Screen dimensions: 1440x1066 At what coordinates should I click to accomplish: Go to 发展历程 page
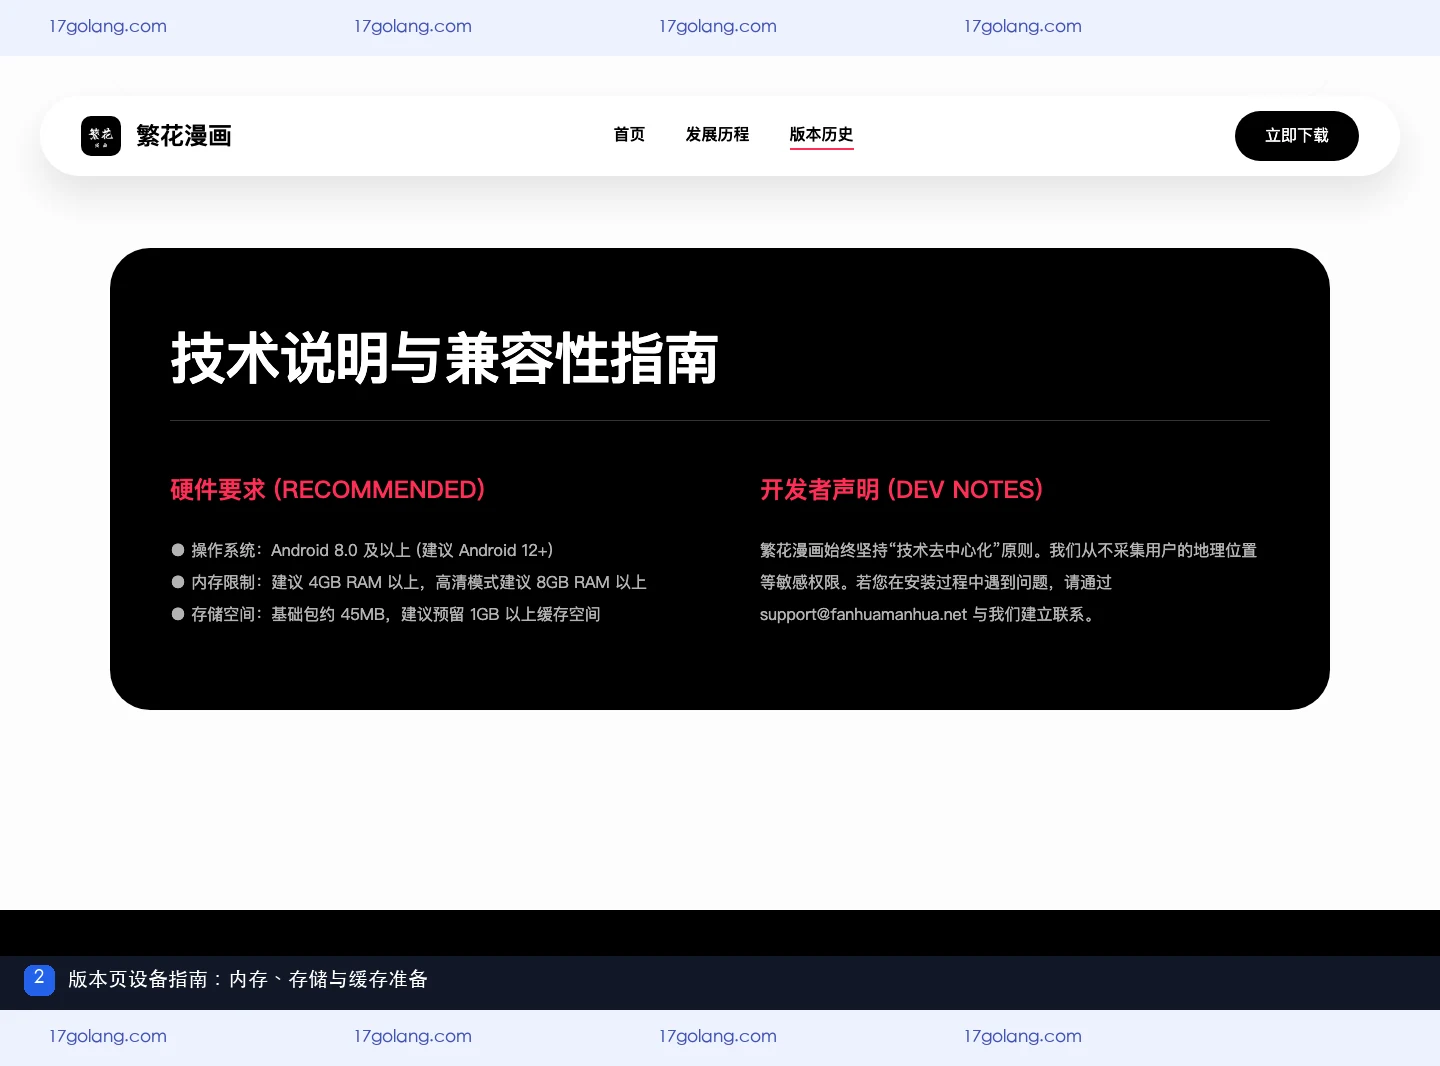(717, 134)
